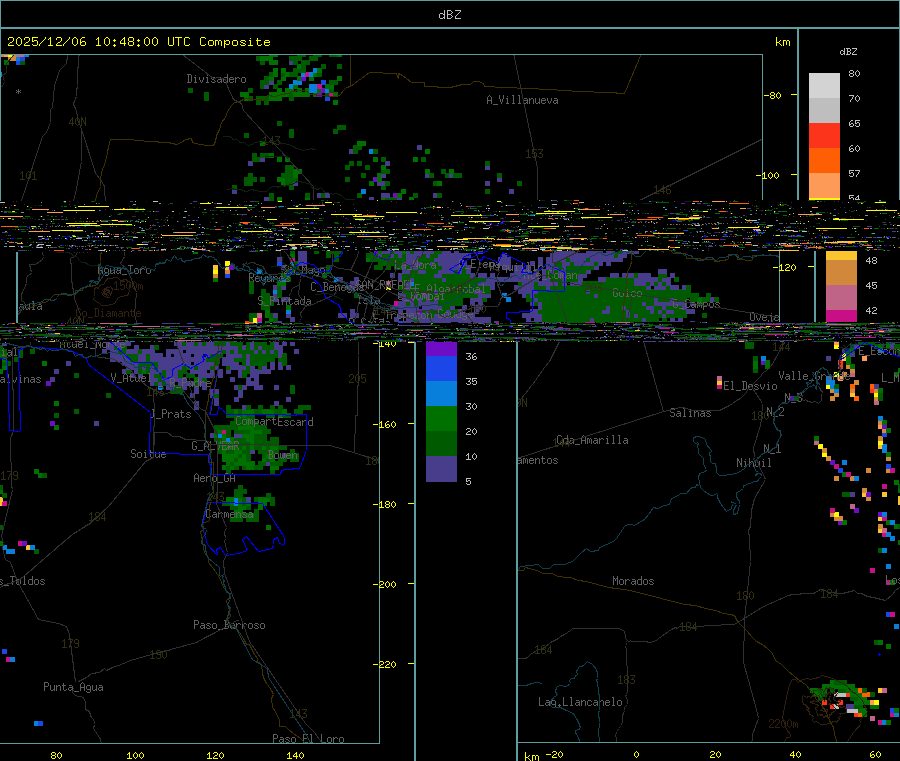Click the -20 tick on bottom-right axis

coord(554,754)
